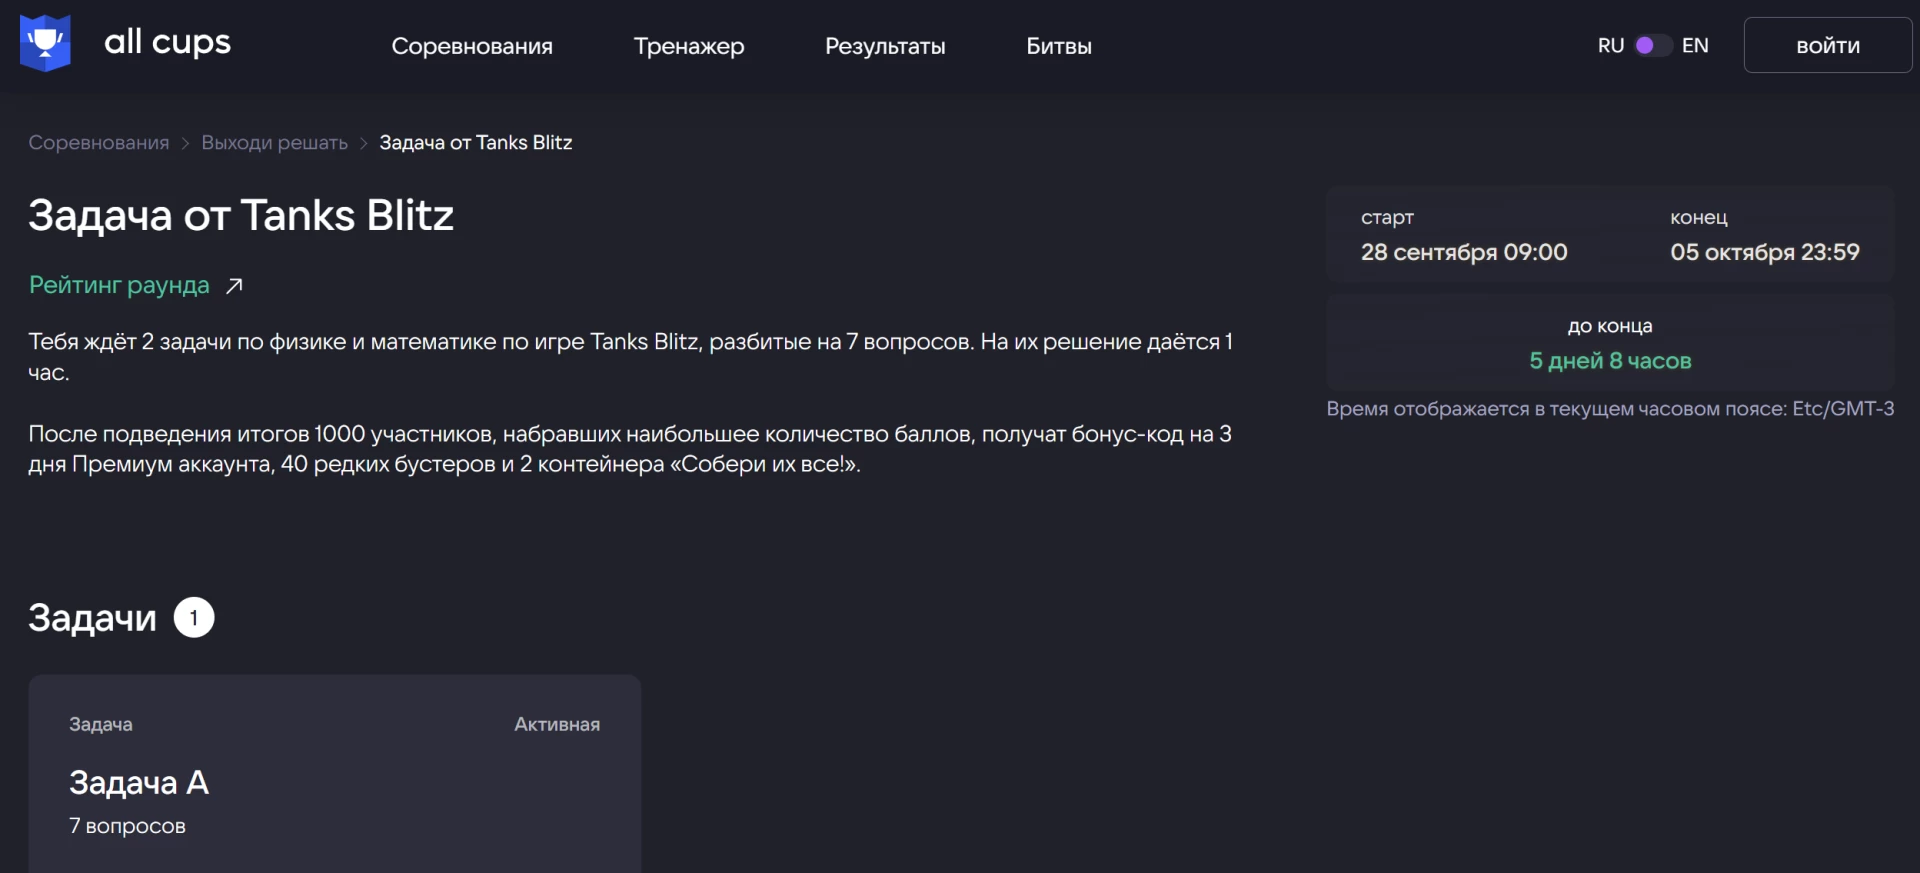1920x873 pixels.
Task: Click the Задача от Tanks Blitz breadcrumb
Action: pos(476,143)
